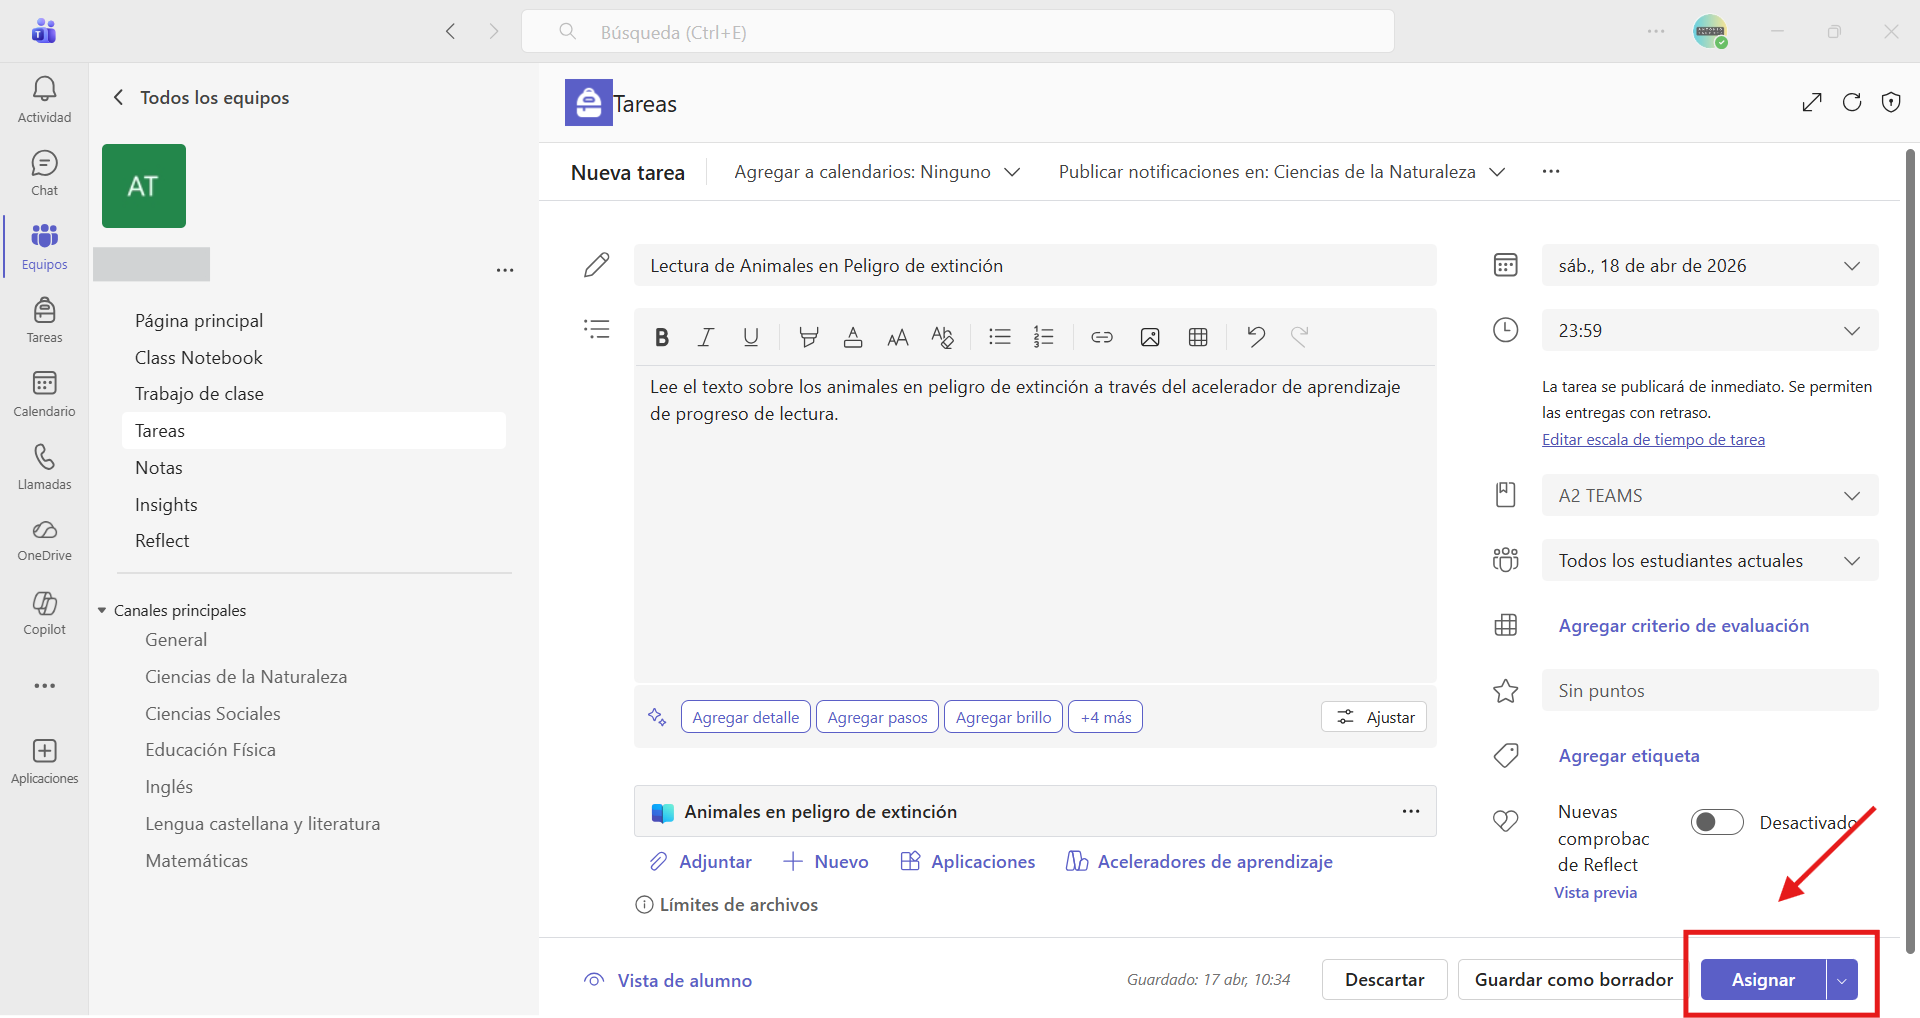Open Class Notebook
The height and width of the screenshot is (1018, 1920).
(x=199, y=358)
